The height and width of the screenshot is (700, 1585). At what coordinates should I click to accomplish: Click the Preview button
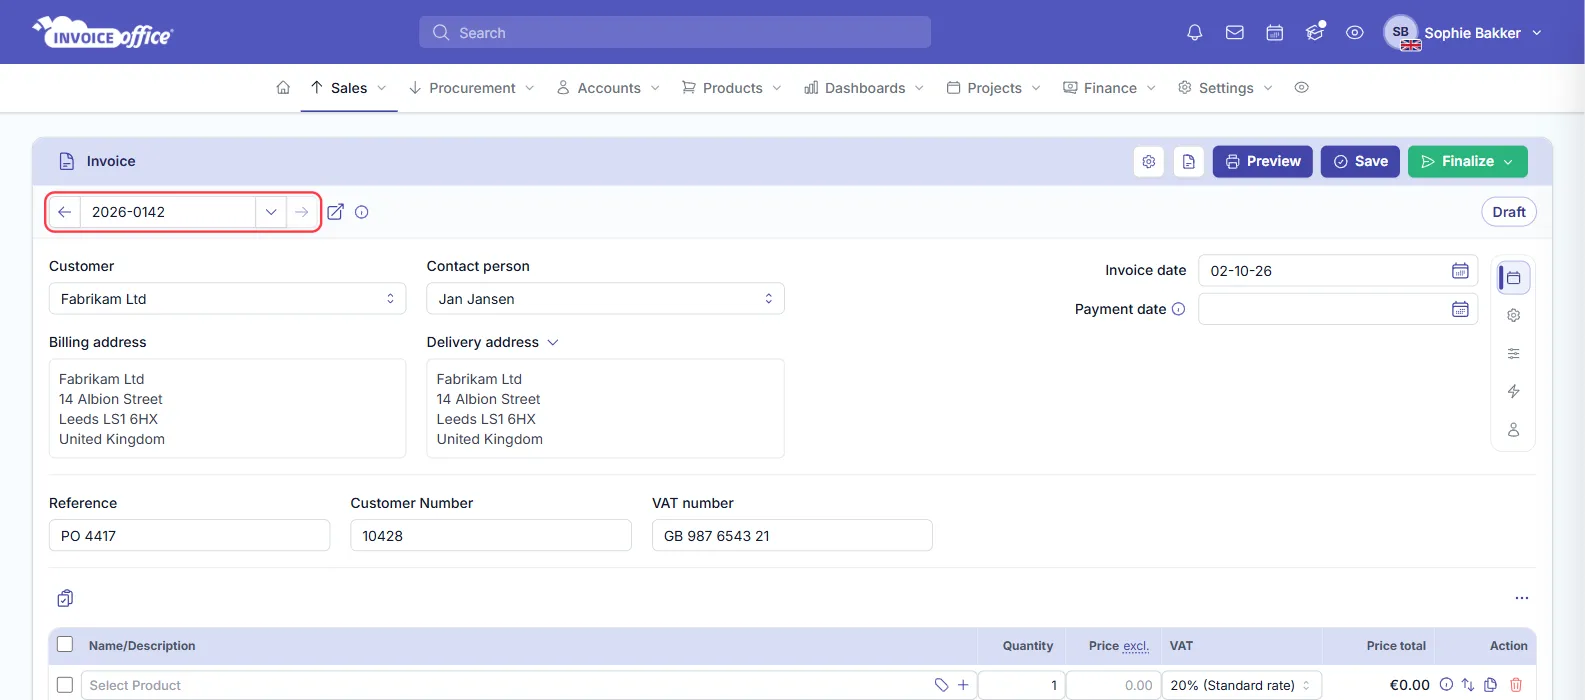[1263, 162]
